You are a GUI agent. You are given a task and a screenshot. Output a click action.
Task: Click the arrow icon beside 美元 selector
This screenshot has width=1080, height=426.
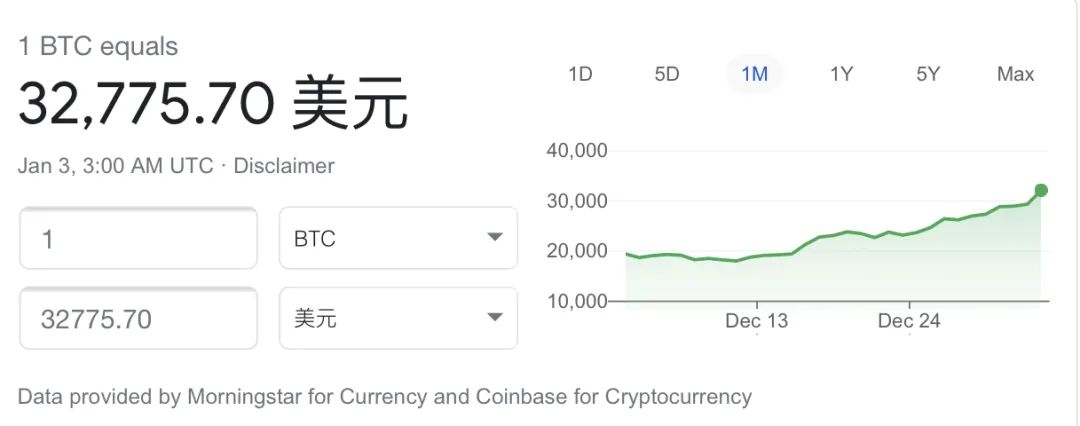pyautogui.click(x=495, y=318)
